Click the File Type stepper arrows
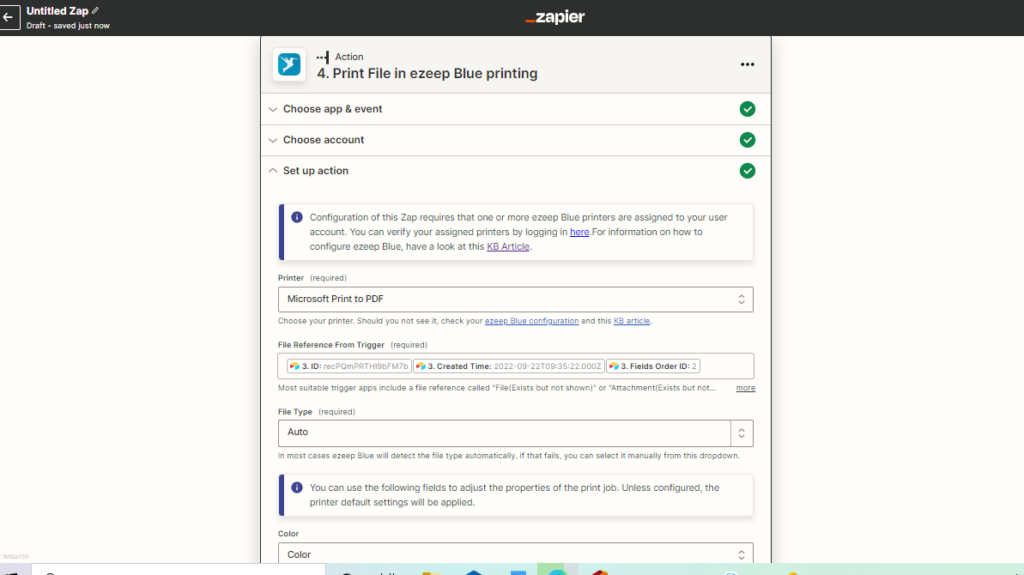 [741, 433]
